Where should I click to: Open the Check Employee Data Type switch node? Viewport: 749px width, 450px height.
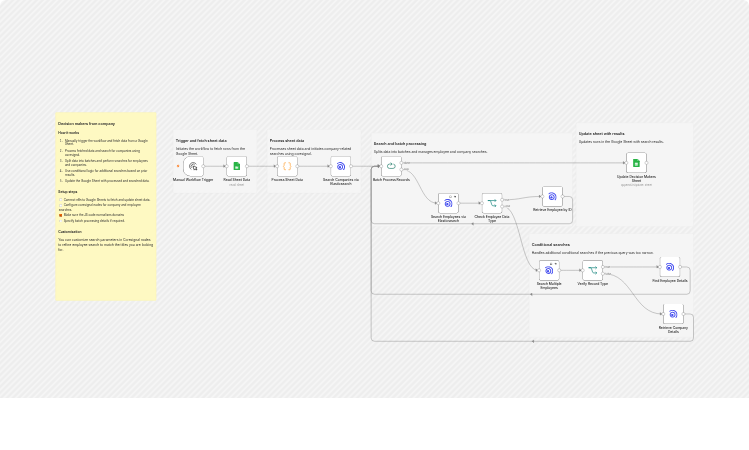tap(492, 203)
